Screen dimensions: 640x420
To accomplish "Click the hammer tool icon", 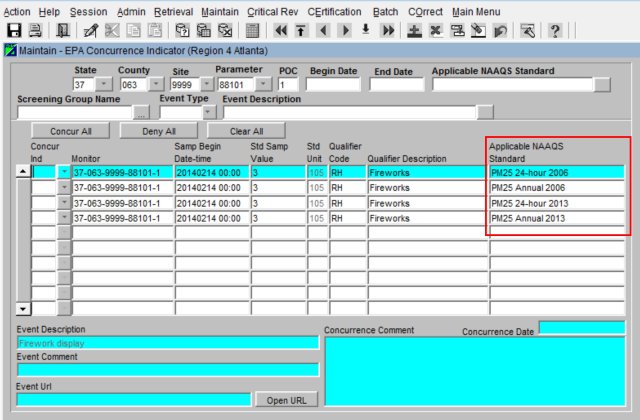I will tap(527, 31).
